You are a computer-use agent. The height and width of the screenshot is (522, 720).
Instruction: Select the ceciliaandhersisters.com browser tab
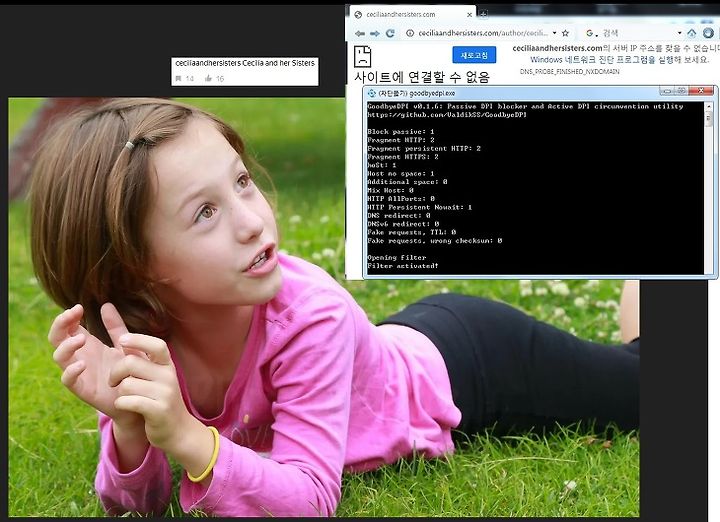click(413, 15)
